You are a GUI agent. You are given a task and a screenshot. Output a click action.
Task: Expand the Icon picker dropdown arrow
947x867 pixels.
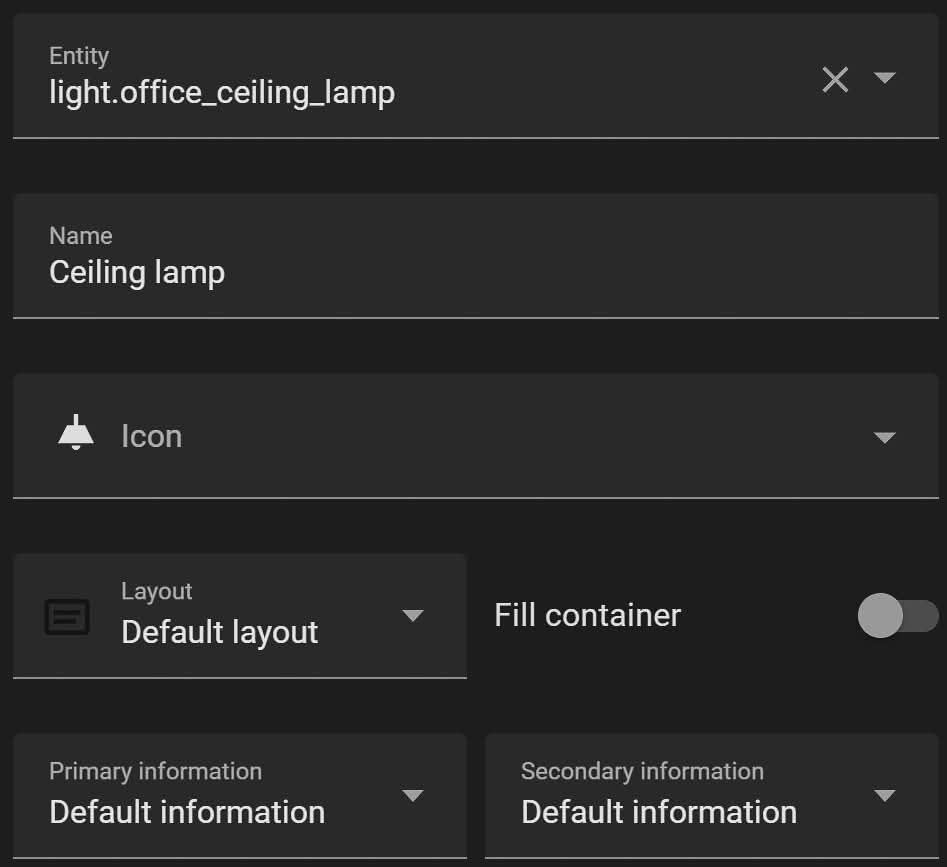884,437
